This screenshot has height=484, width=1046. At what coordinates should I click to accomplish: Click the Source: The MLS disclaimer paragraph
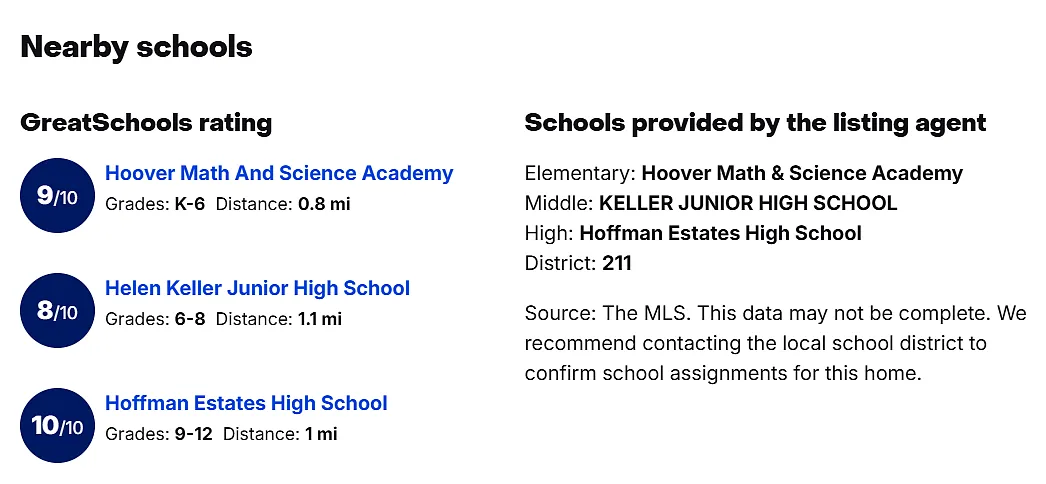[775, 343]
